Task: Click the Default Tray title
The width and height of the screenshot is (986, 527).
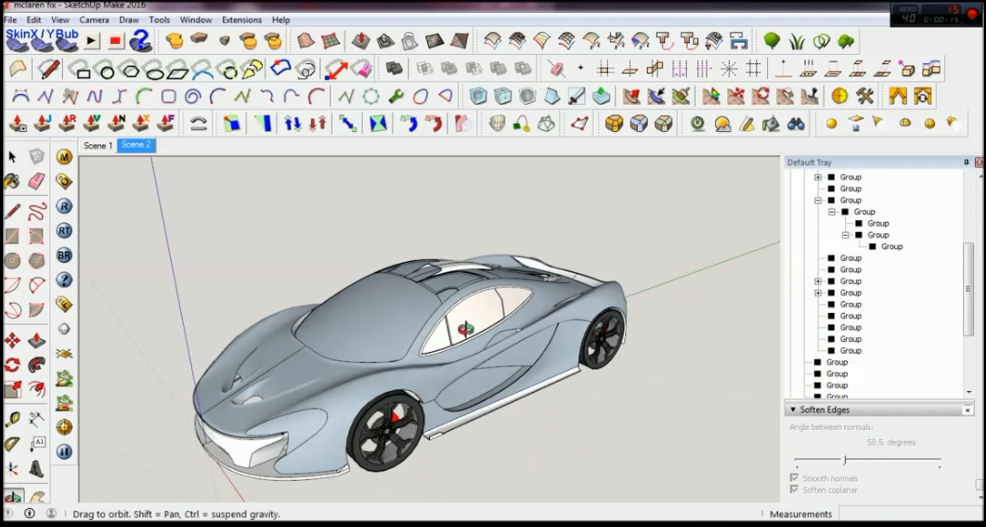Action: 809,162
